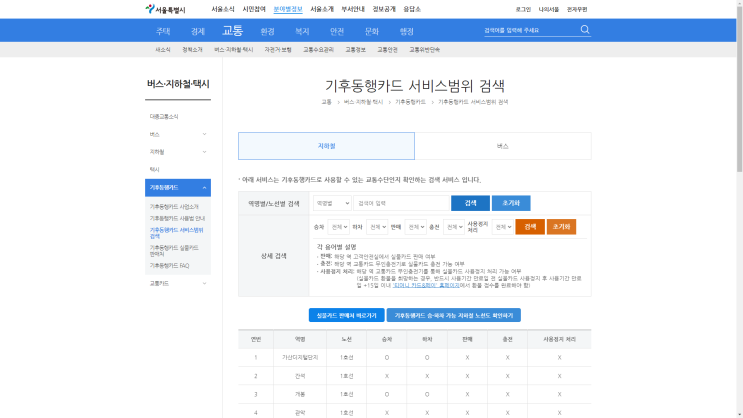Click 가산디지털단지 station name cell

(300, 357)
